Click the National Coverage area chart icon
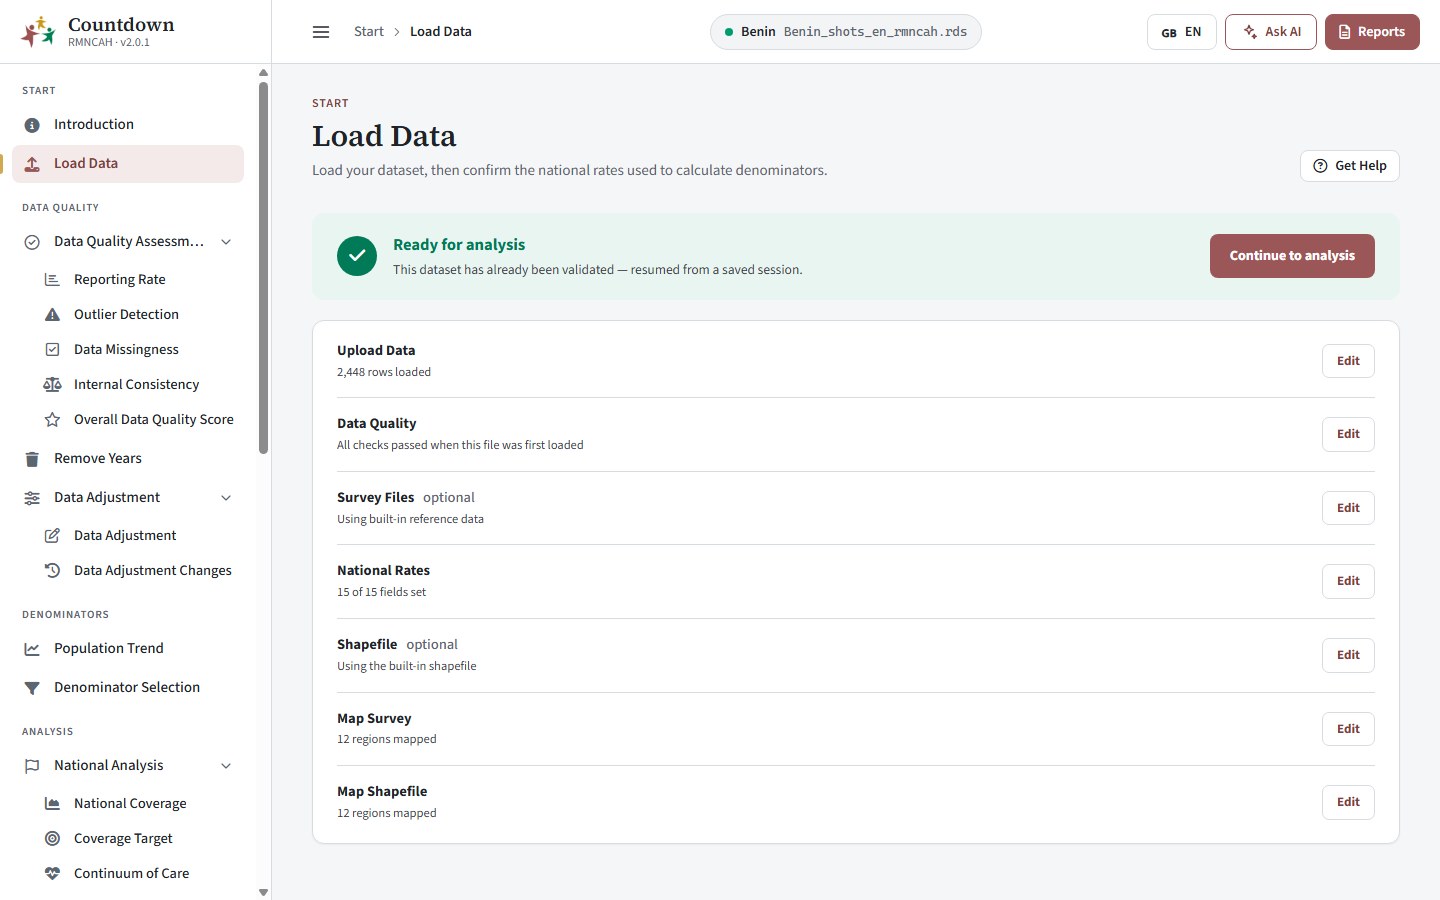 tap(52, 804)
